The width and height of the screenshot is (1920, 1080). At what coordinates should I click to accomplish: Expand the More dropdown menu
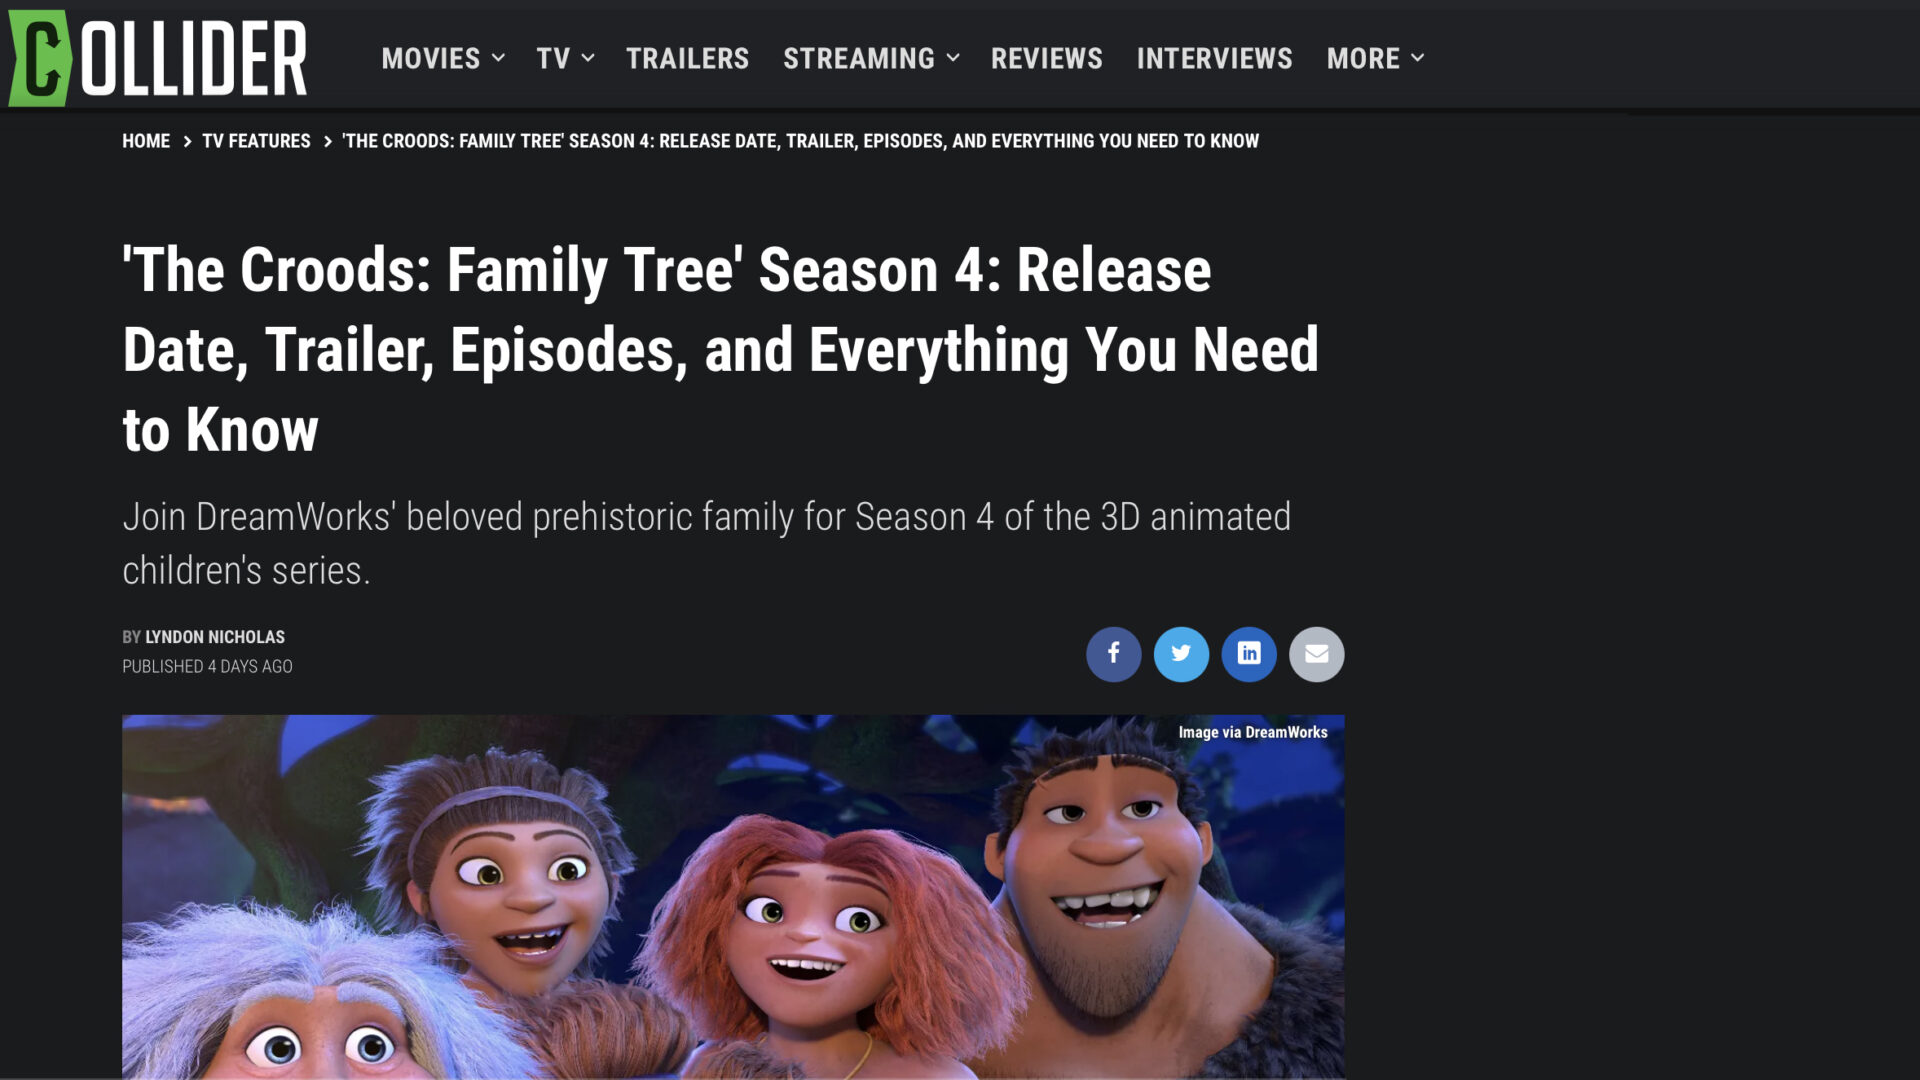[x=1375, y=58]
